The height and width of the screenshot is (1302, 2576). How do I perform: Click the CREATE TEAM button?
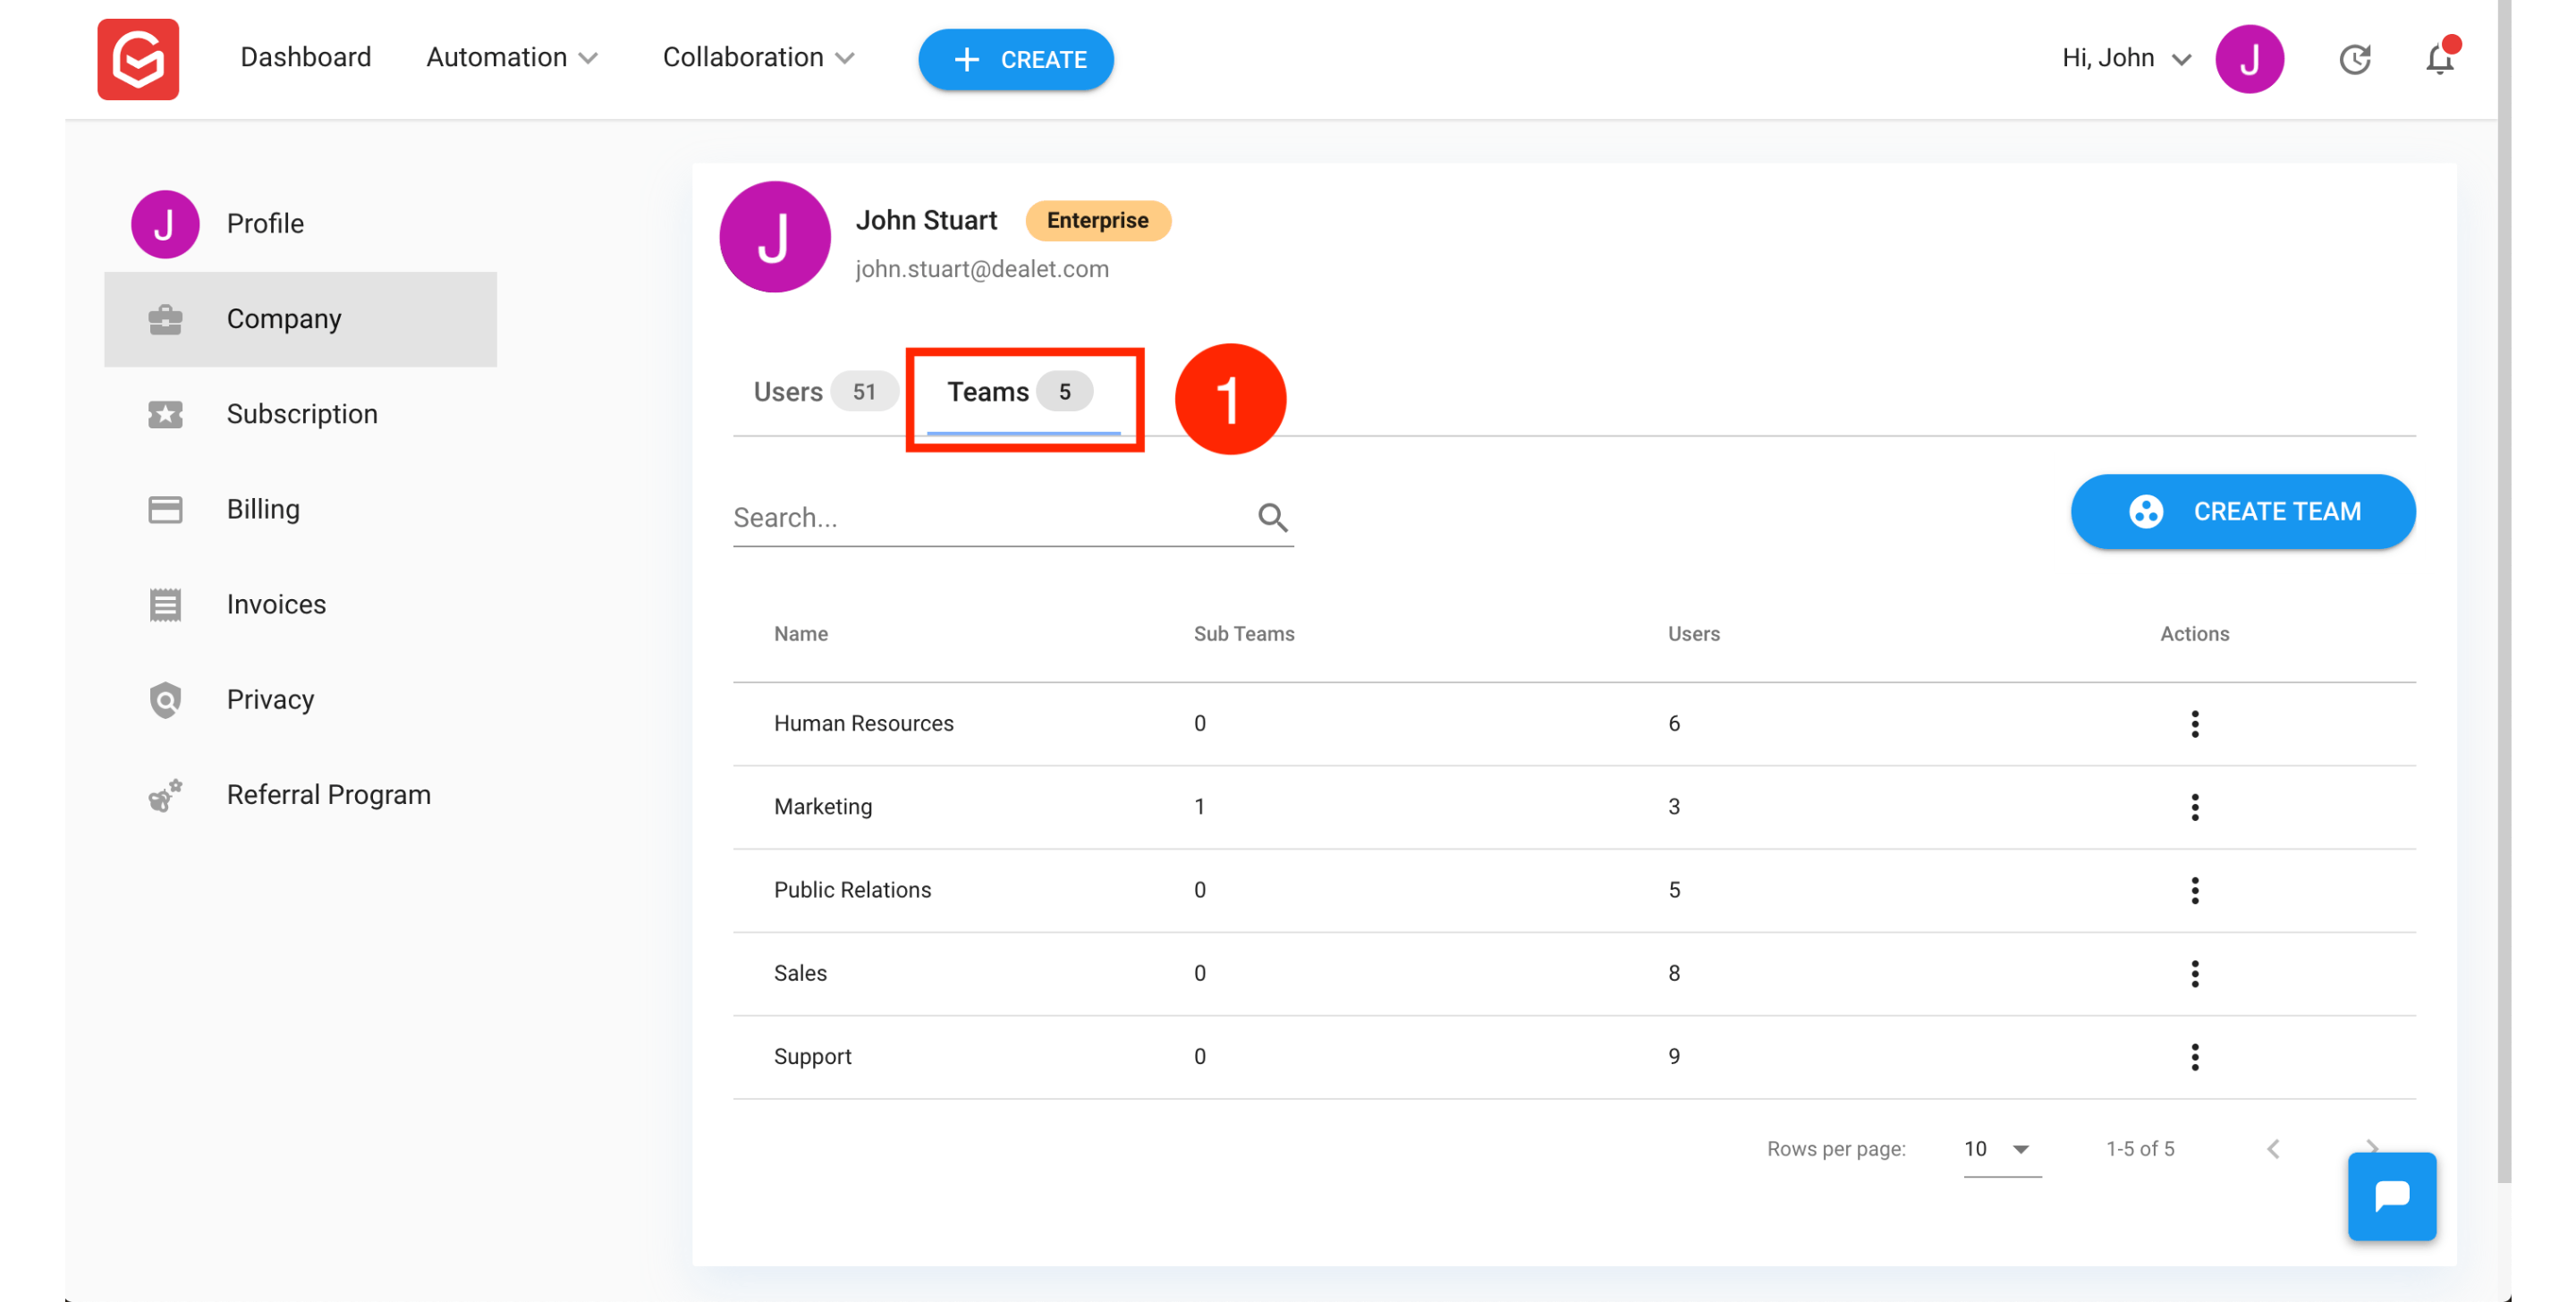[2242, 512]
